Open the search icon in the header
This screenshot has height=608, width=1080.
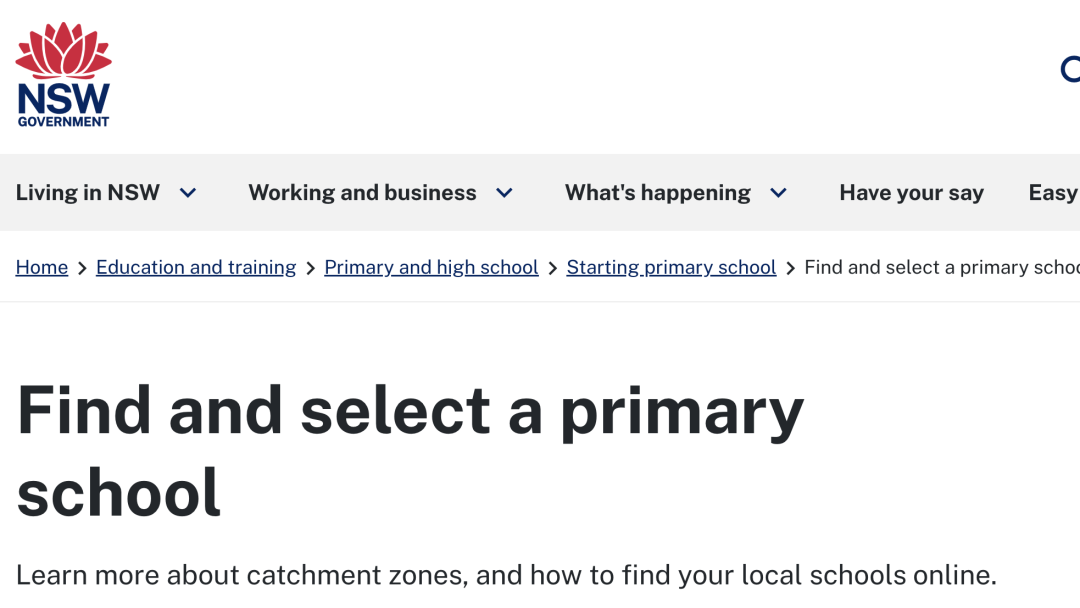click(x=1070, y=69)
